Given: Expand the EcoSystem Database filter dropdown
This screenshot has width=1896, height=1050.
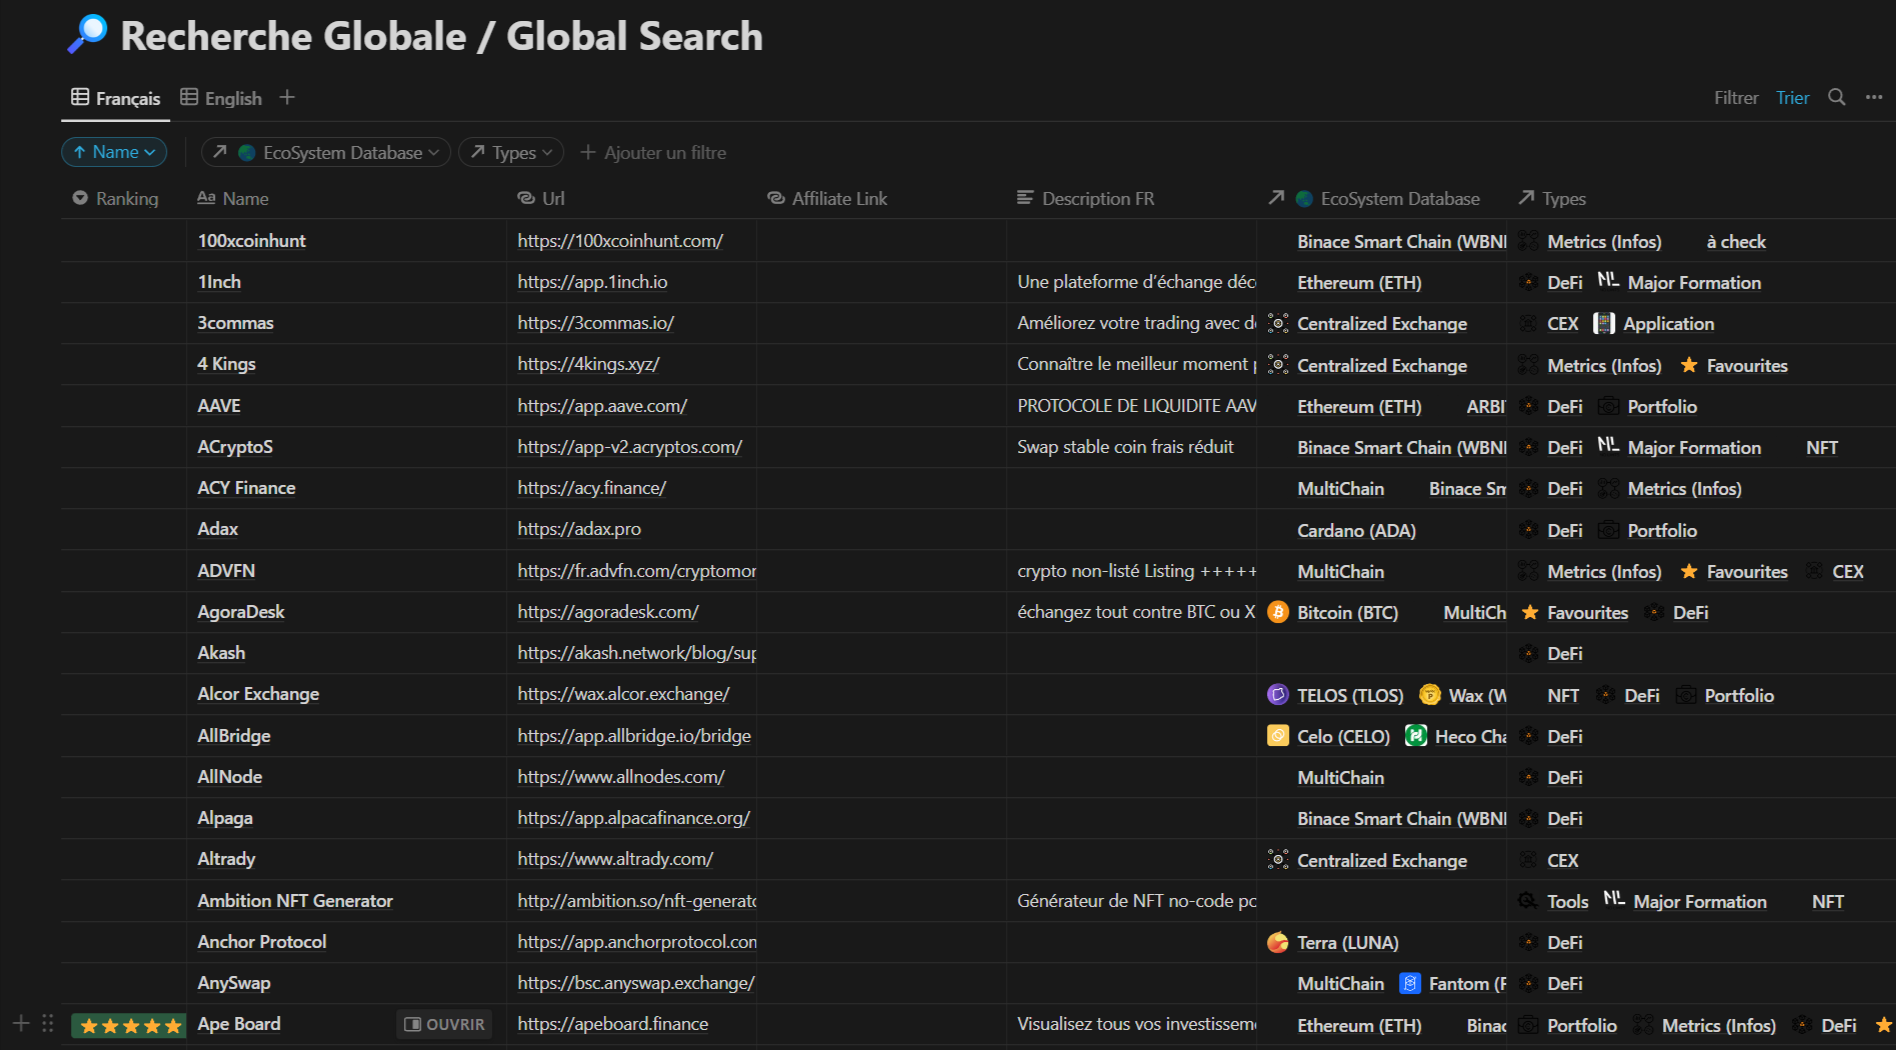Looking at the screenshot, I should (x=326, y=152).
